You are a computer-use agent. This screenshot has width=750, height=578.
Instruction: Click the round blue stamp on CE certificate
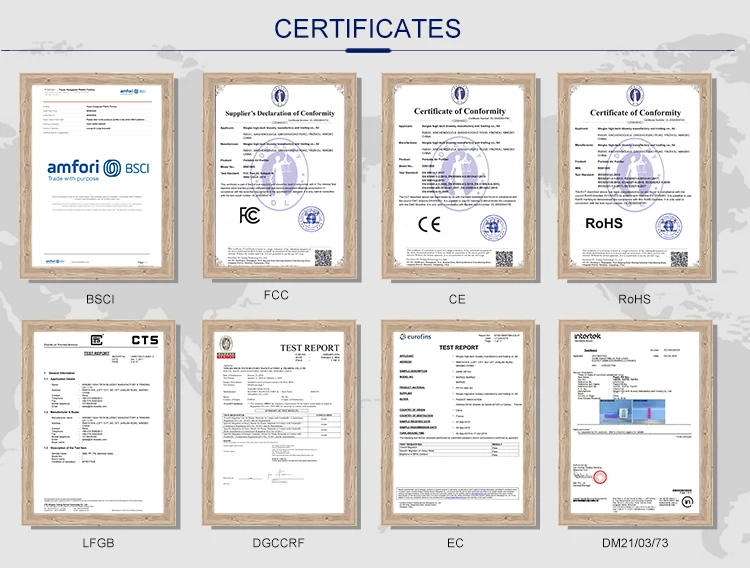pyautogui.click(x=493, y=228)
